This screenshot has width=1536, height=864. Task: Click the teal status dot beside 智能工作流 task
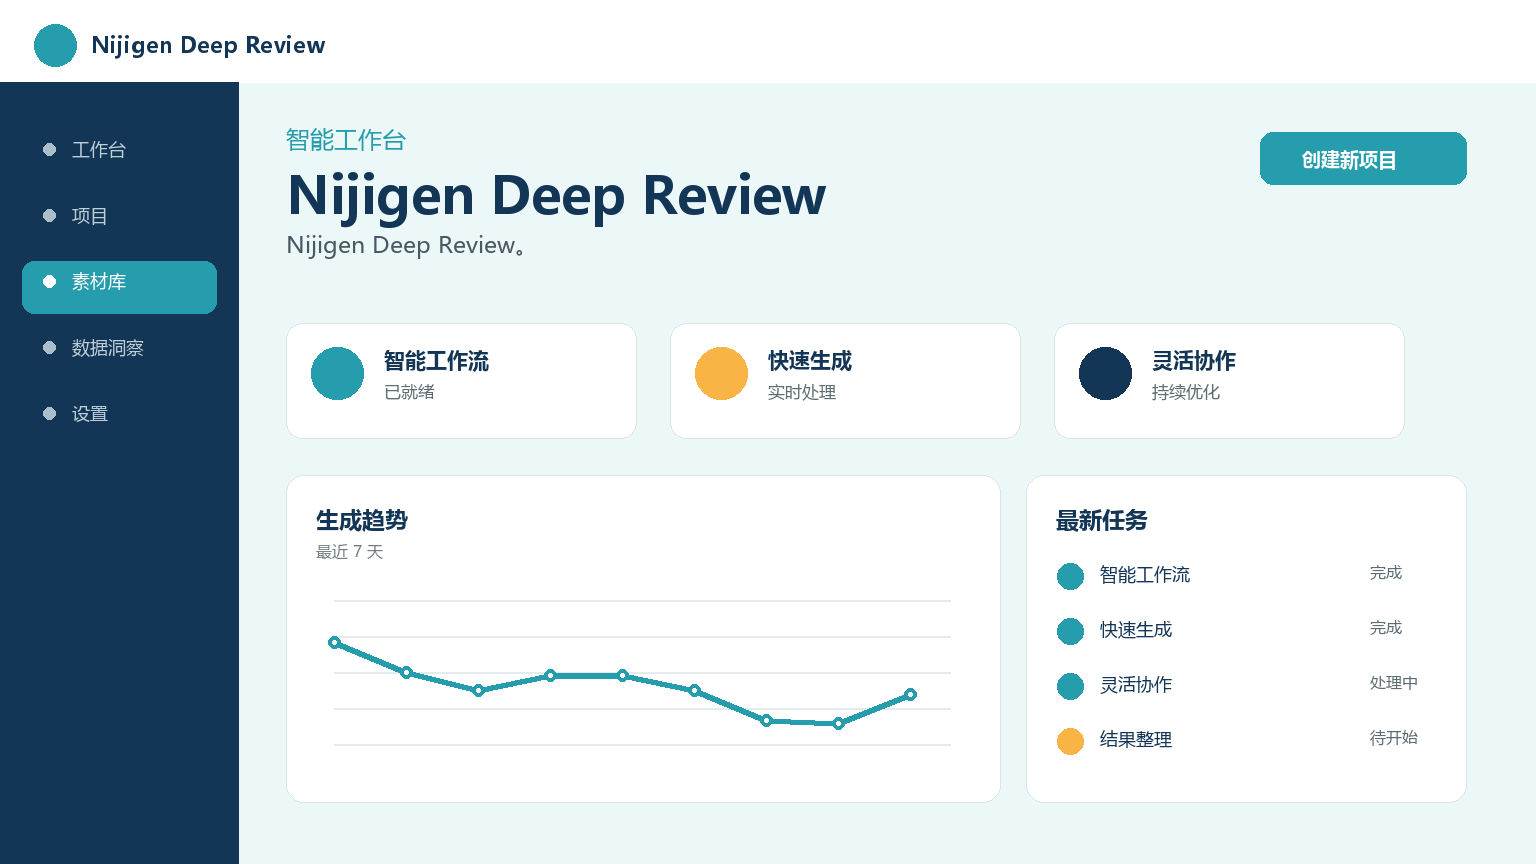click(x=1070, y=576)
